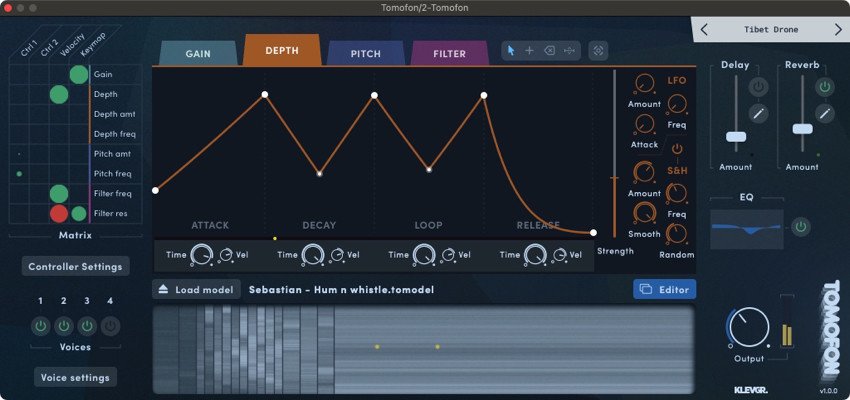Screen dimensions: 850x400
Task: Click the S&H Amount knob
Action: [x=644, y=172]
